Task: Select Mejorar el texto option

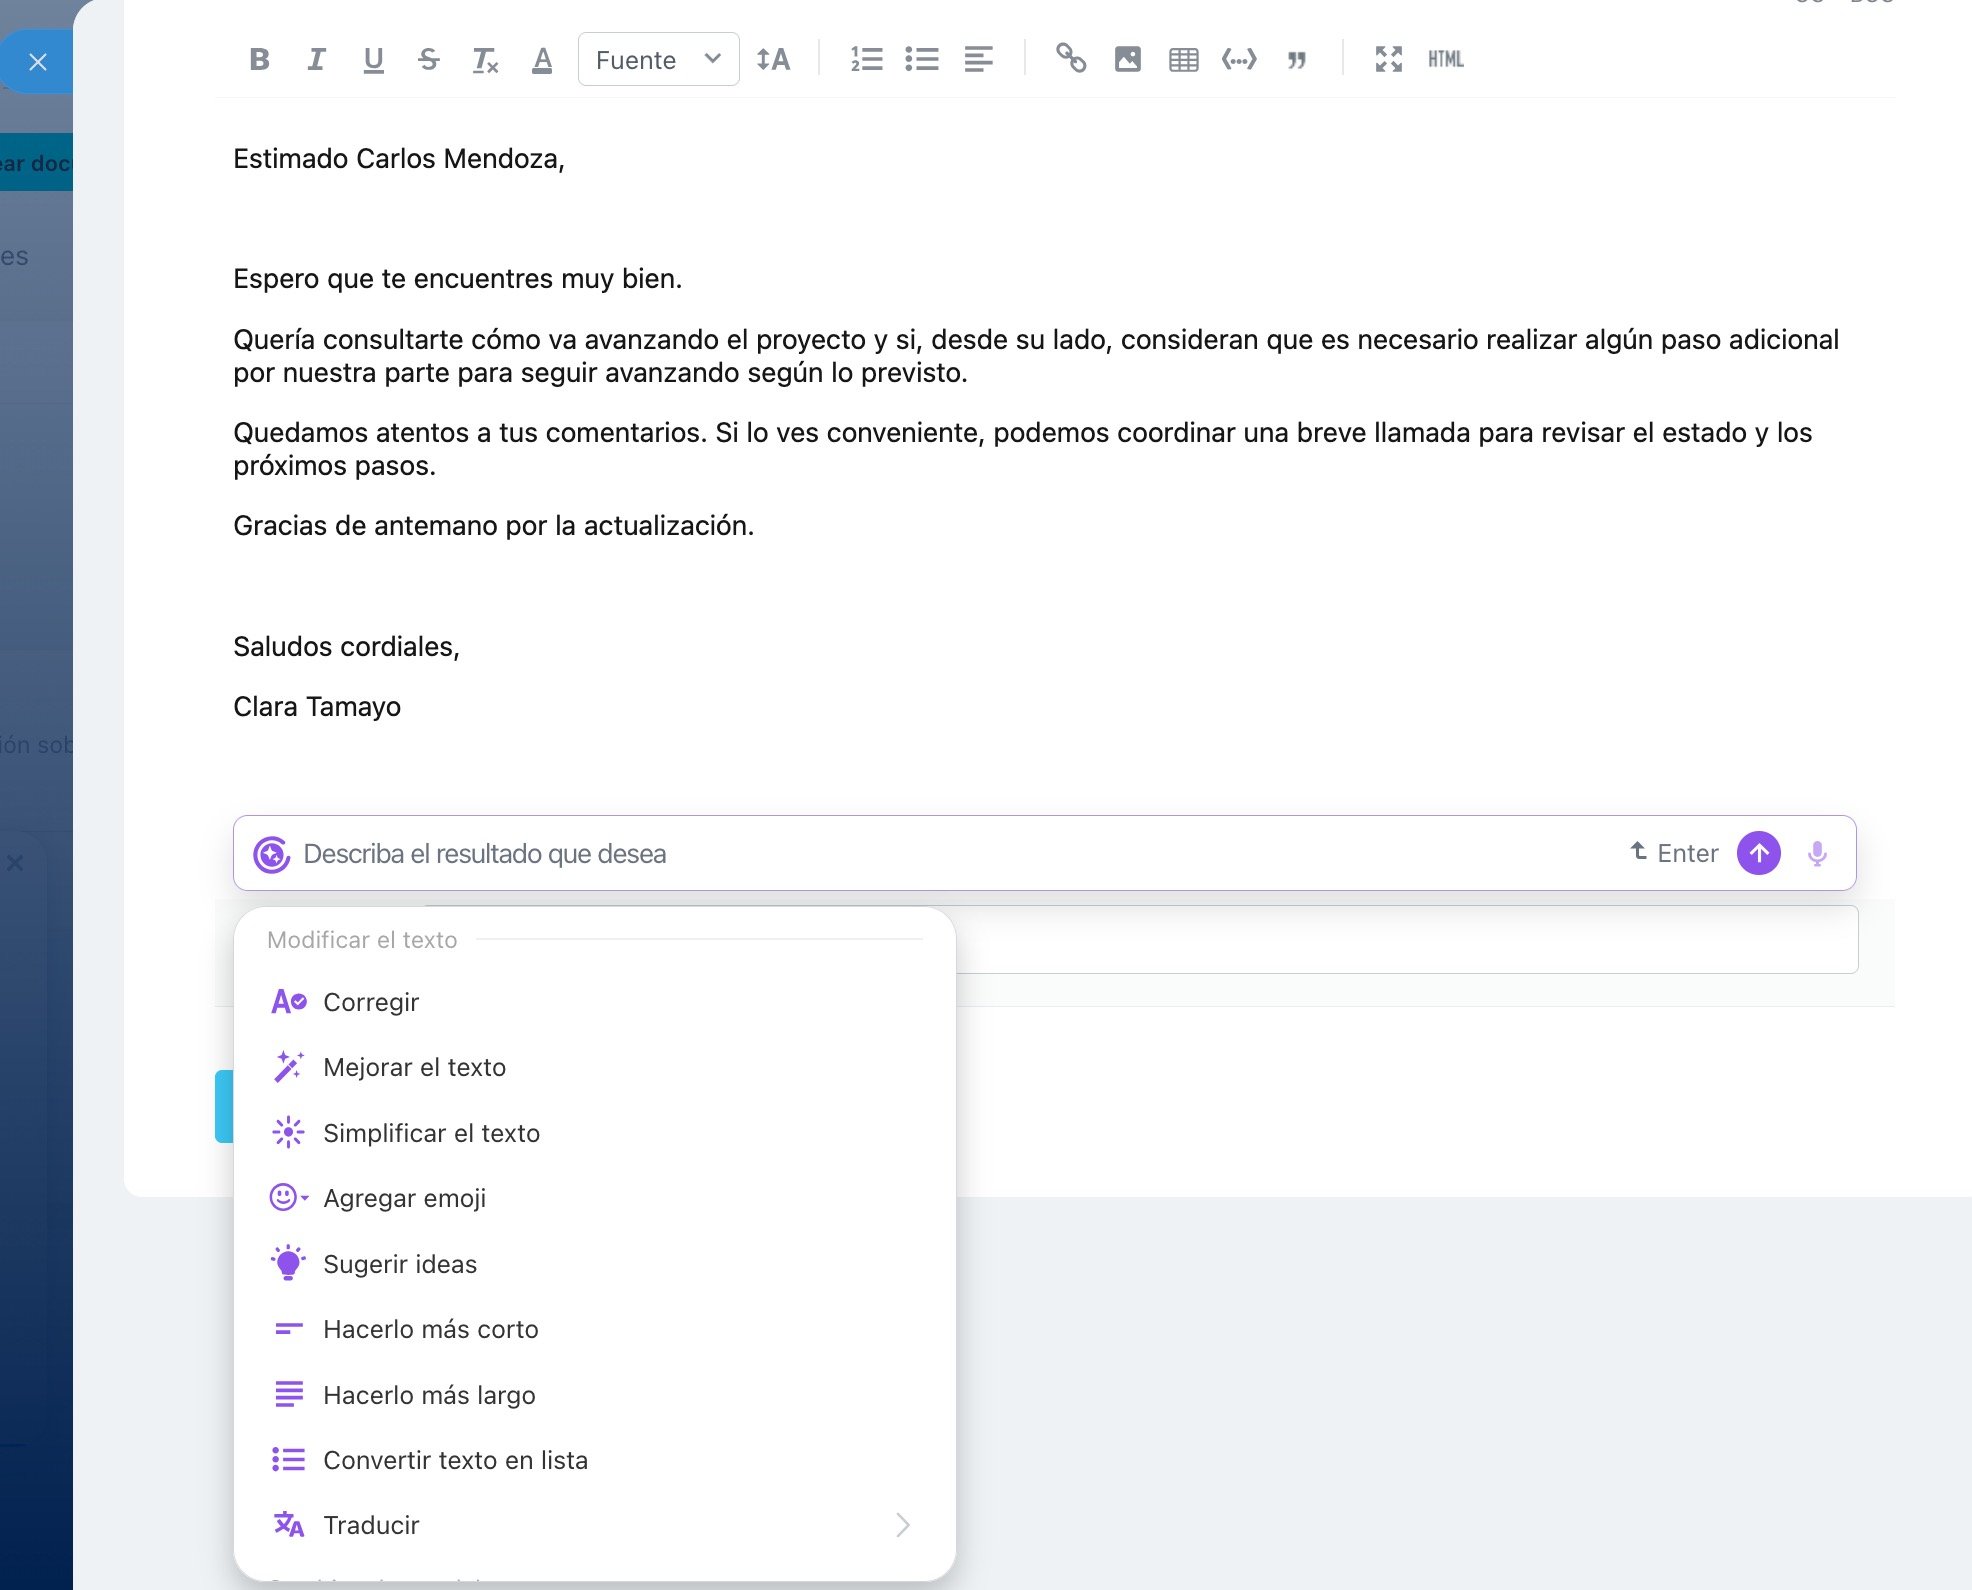Action: tap(414, 1067)
